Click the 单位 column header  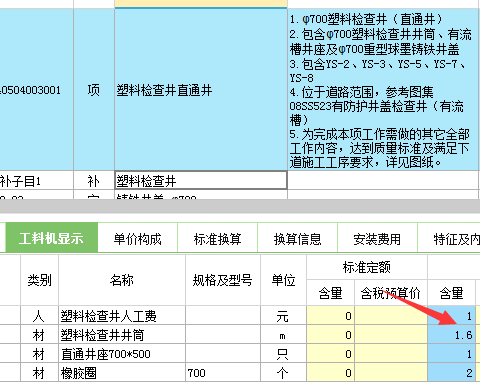(283, 280)
